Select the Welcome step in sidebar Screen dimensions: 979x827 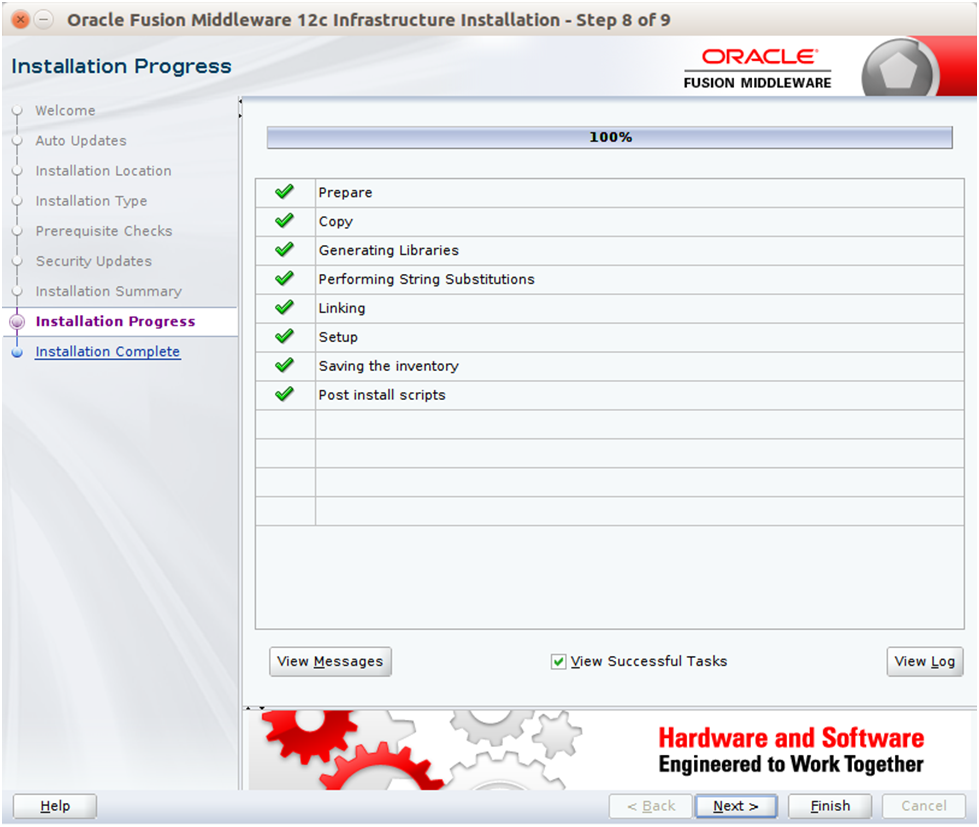66,110
